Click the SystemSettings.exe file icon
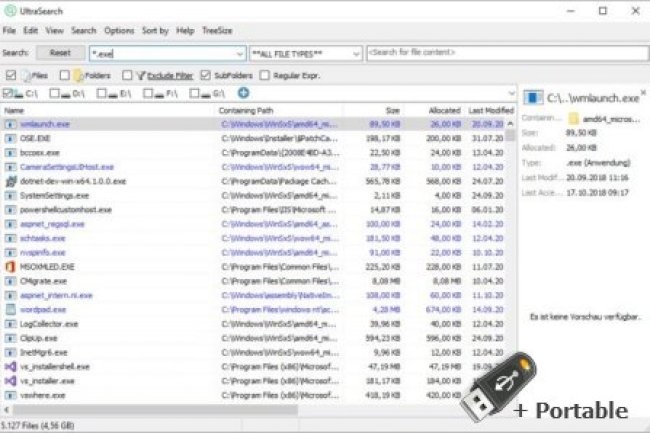The image size is (650, 433). 10,196
